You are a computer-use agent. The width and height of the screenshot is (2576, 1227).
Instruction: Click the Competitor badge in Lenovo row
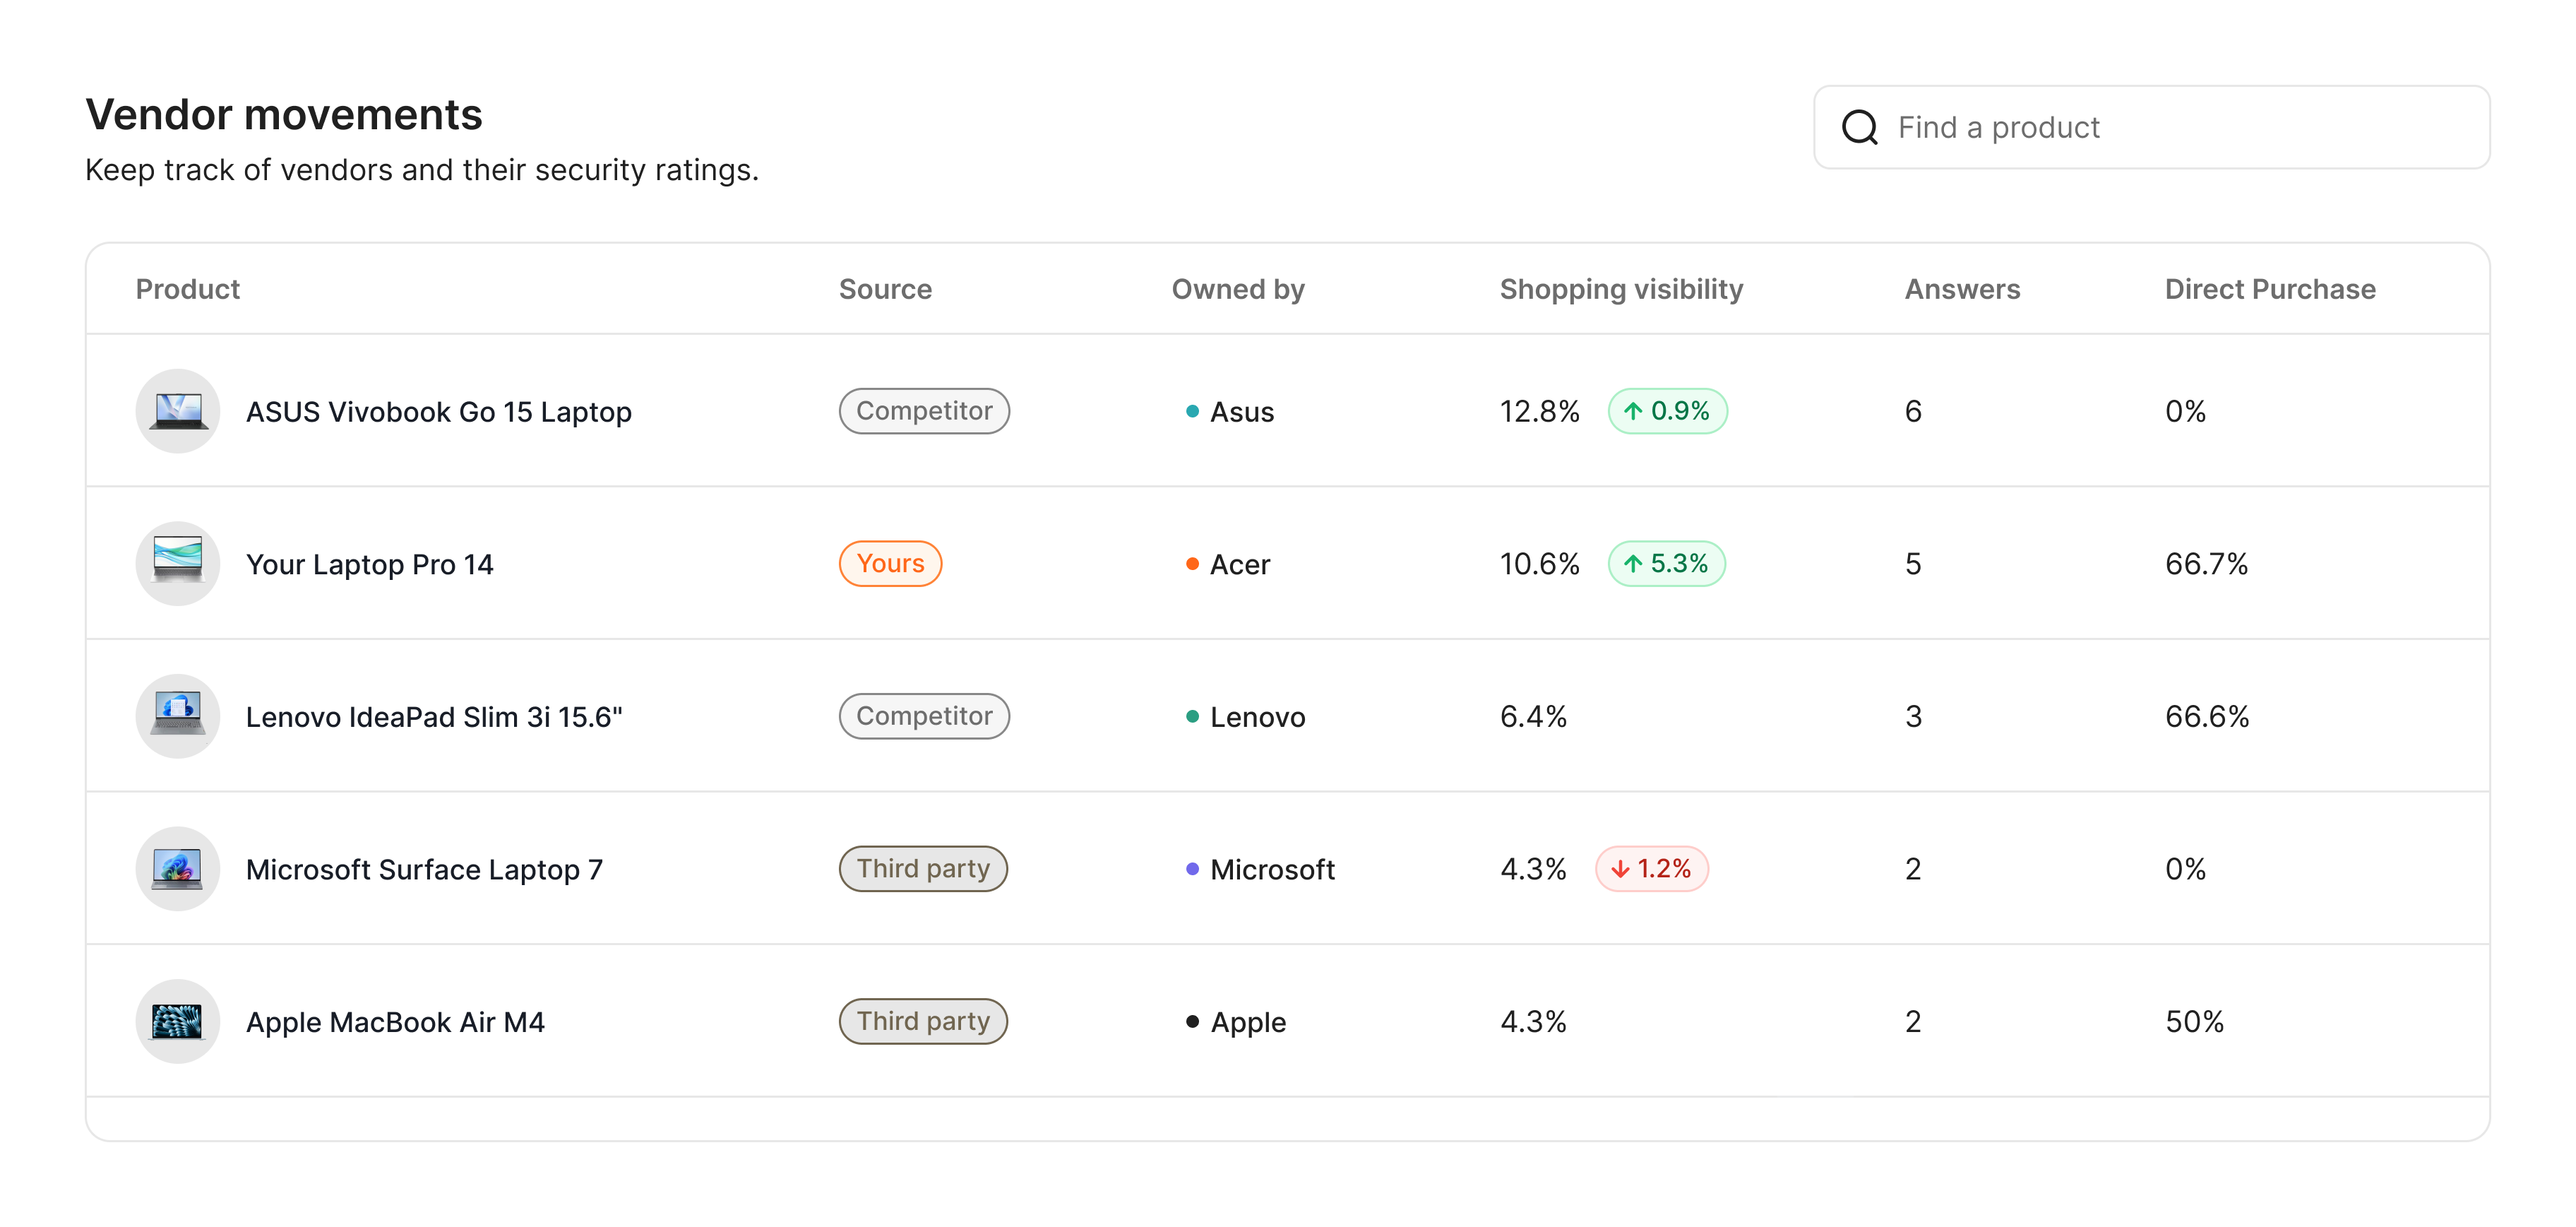pyautogui.click(x=924, y=716)
